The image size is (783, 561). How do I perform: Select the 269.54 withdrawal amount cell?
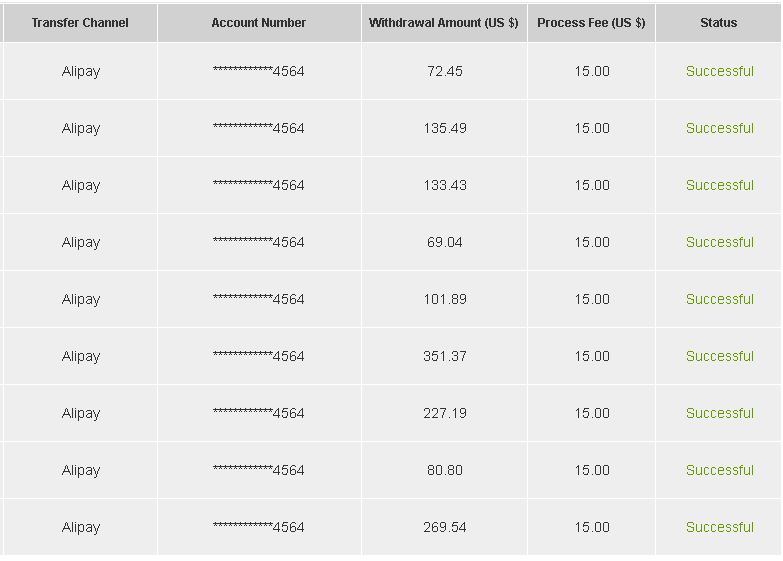[444, 527]
